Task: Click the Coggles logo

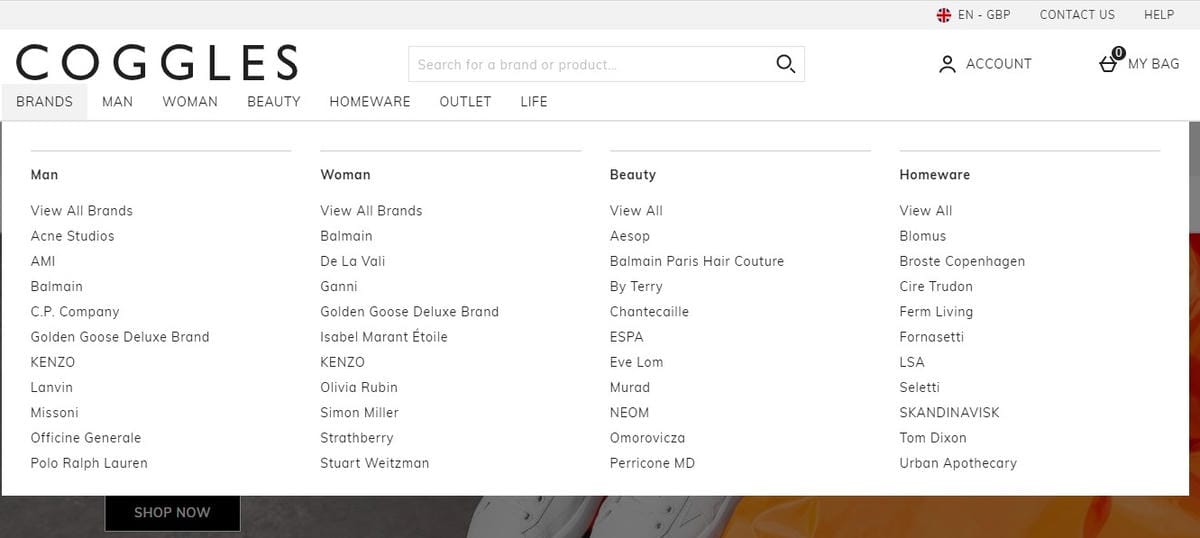Action: pyautogui.click(x=157, y=62)
